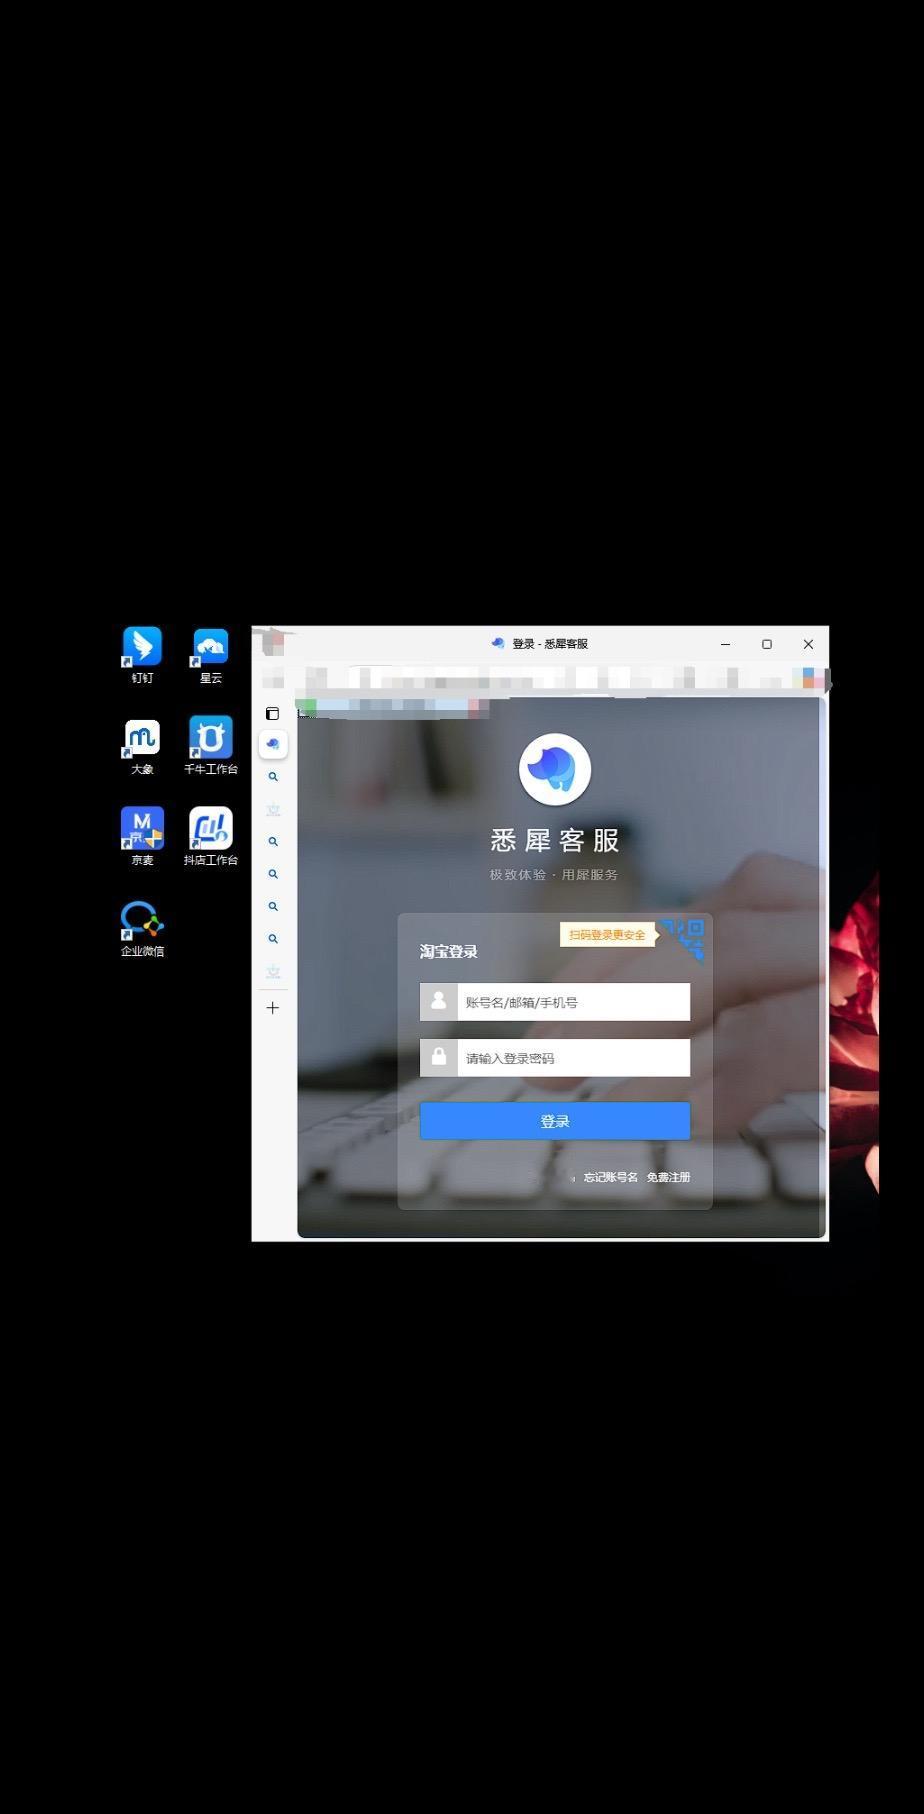Click the window title 登录 - 悉犀客服

(550, 643)
